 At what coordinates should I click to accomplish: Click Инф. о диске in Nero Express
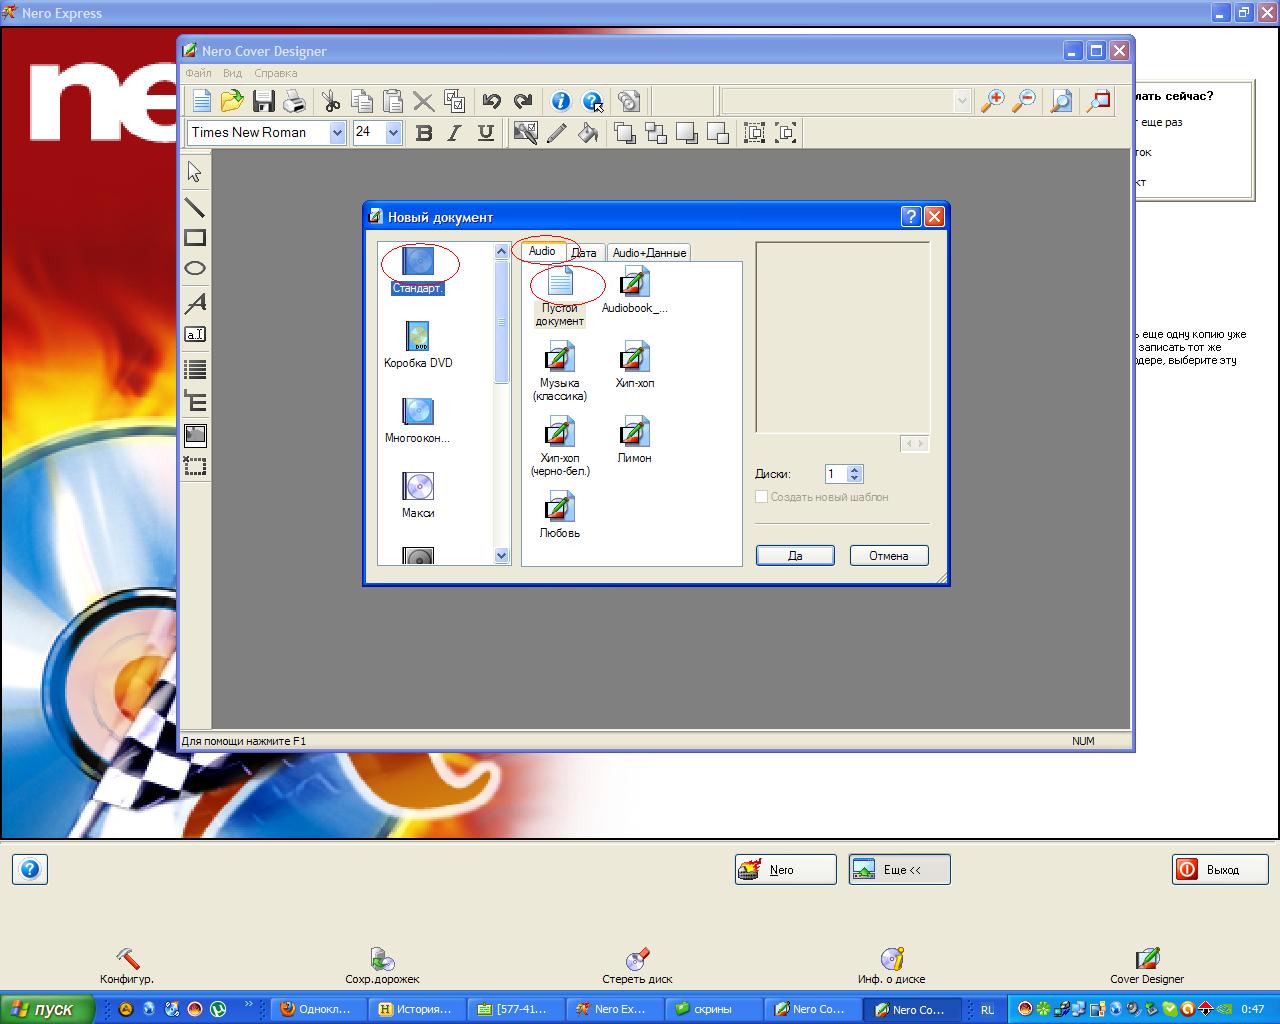point(891,967)
